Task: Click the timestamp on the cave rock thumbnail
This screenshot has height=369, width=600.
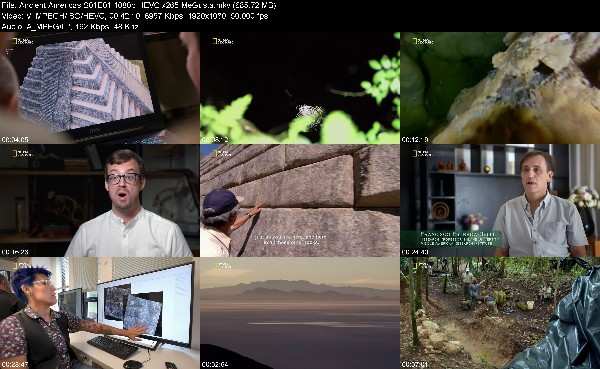Action: point(415,140)
